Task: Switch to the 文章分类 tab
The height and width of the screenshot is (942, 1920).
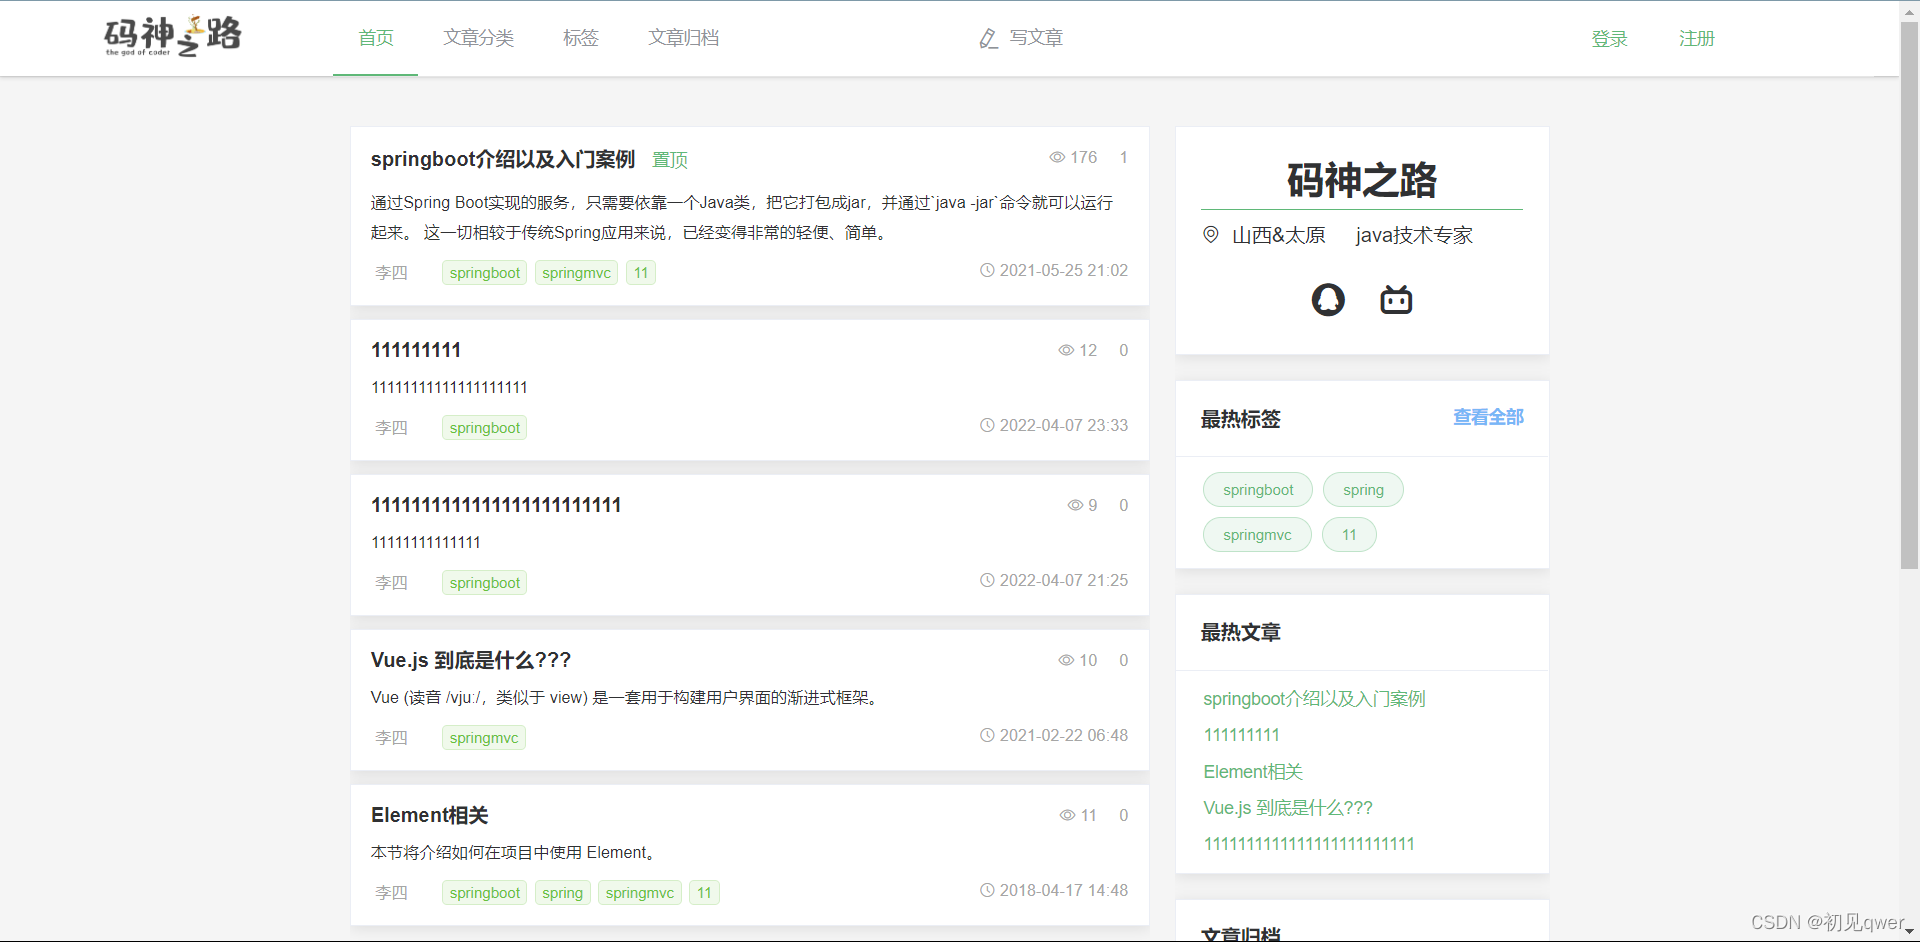Action: pos(478,38)
